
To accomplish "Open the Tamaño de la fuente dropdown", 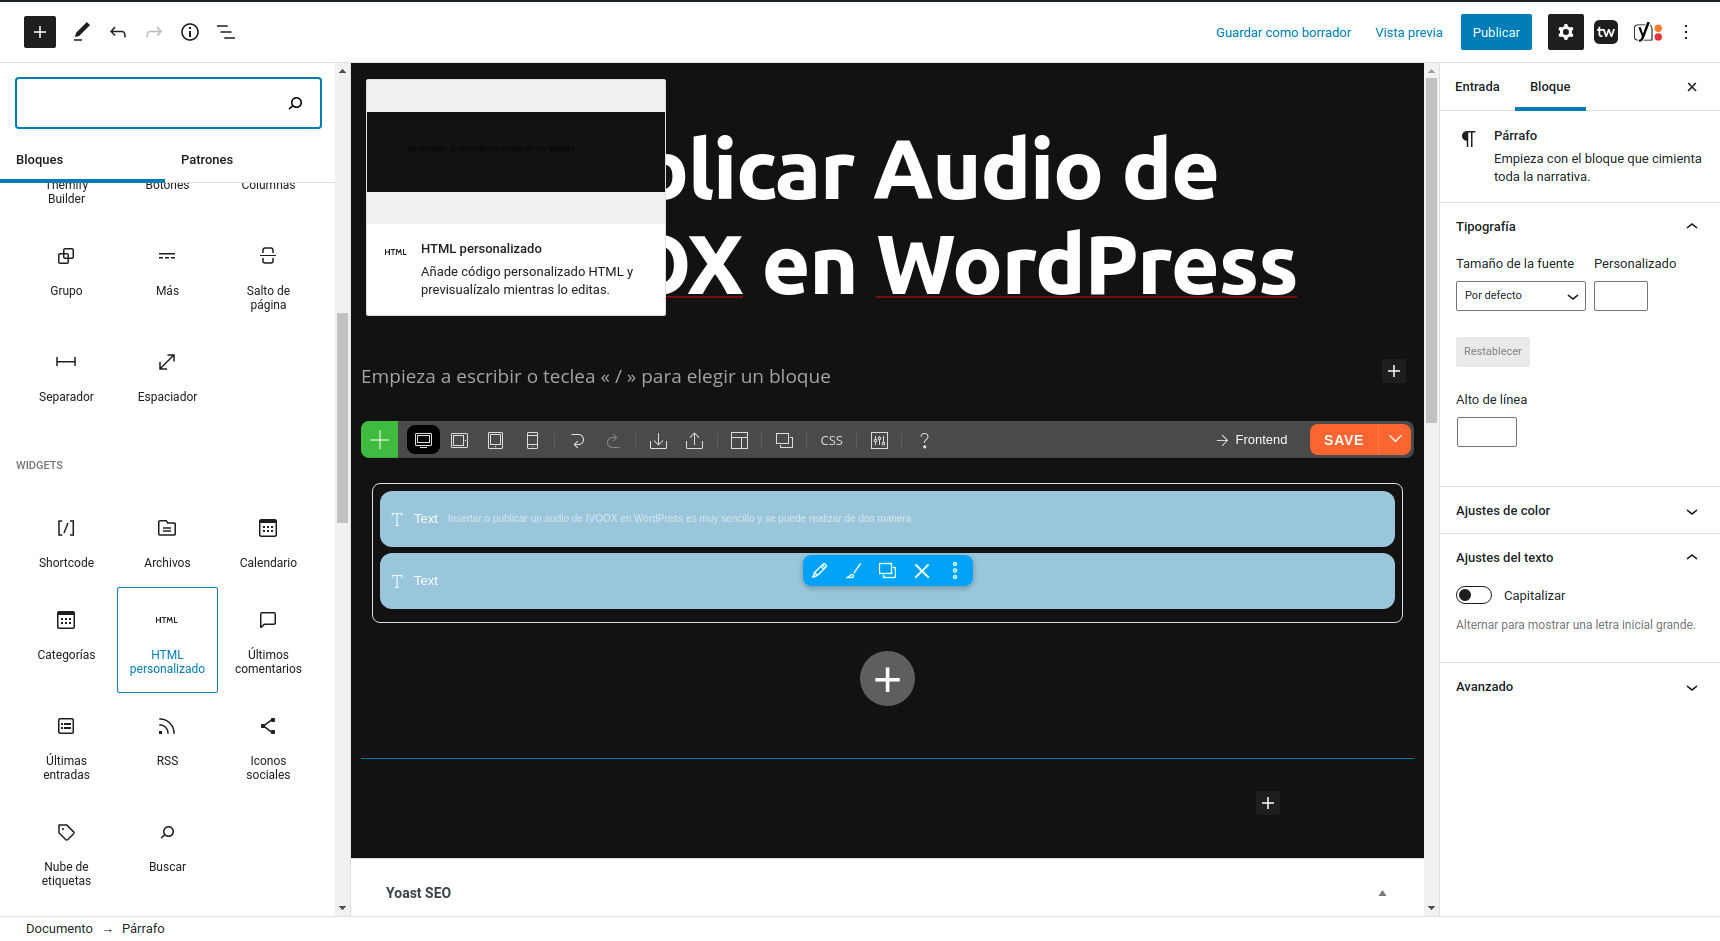I will coord(1520,295).
